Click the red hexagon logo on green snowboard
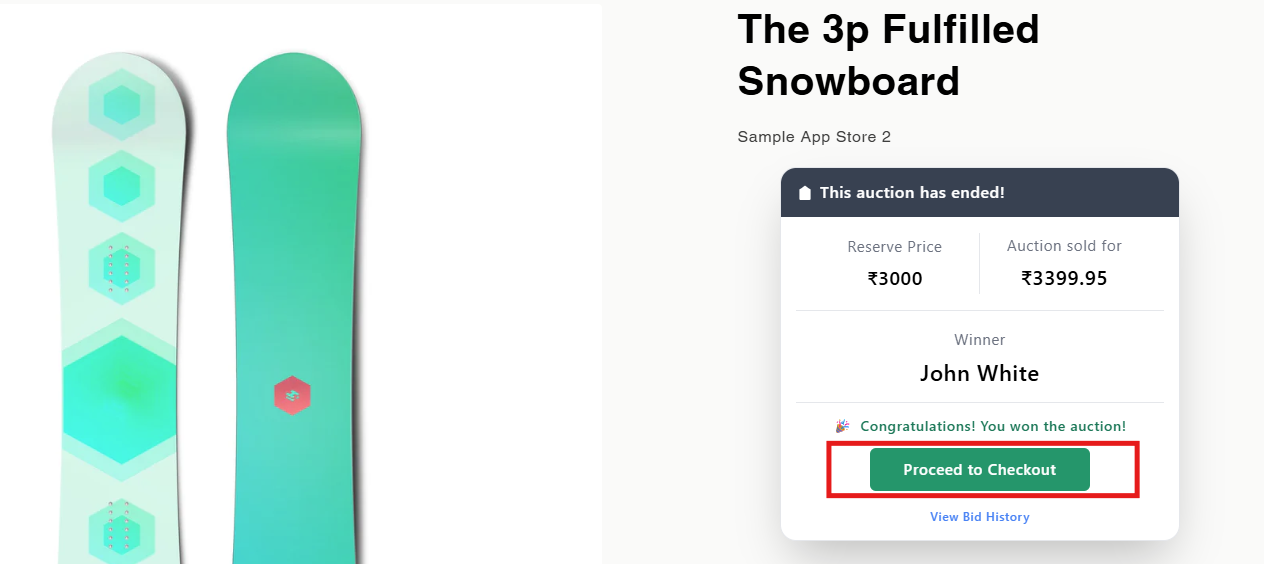Image resolution: width=1264 pixels, height=564 pixels. click(x=292, y=397)
